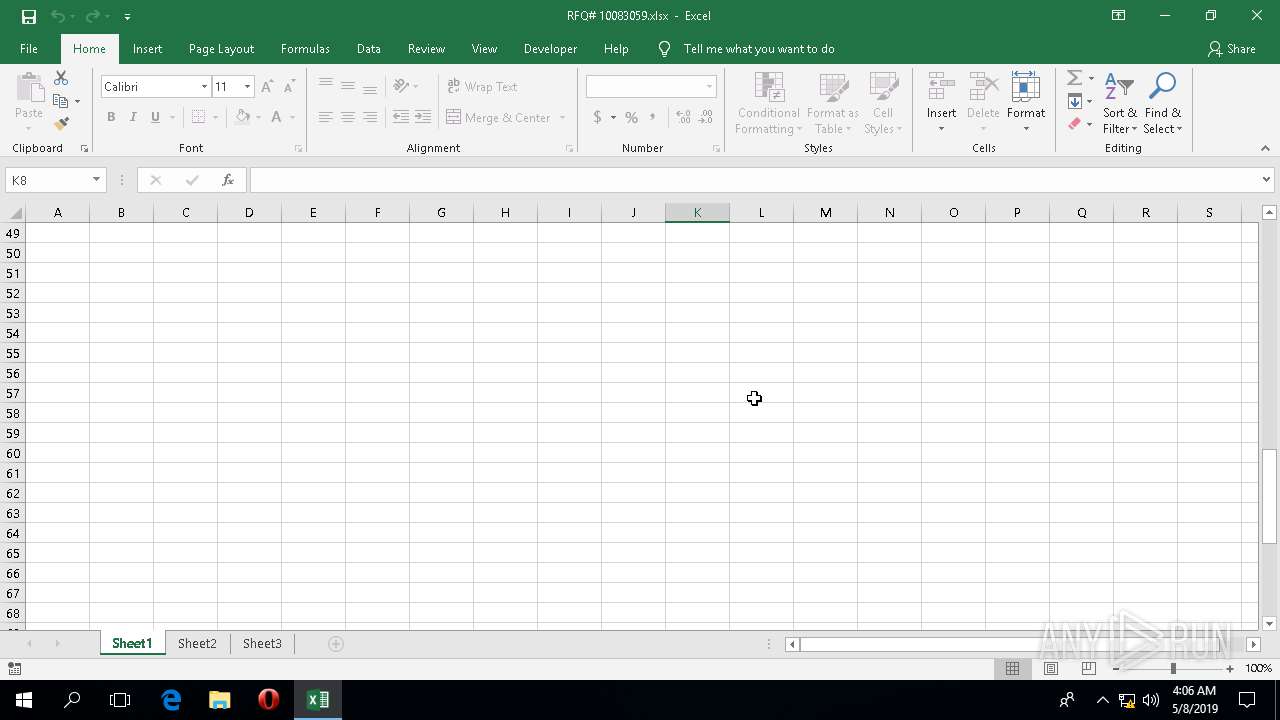Click the Format Painter brush icon
The image size is (1280, 720).
pos(61,124)
